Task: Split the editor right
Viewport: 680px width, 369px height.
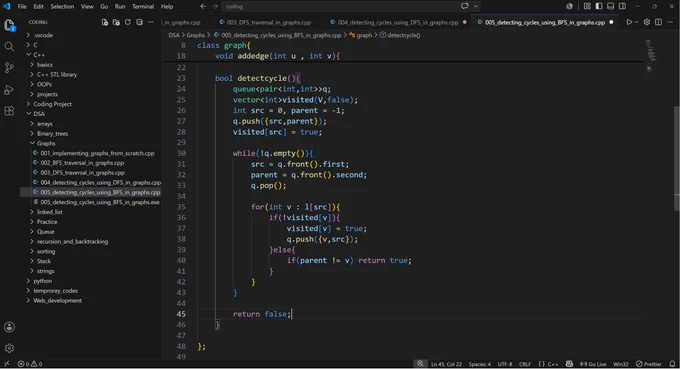Action: (x=658, y=22)
